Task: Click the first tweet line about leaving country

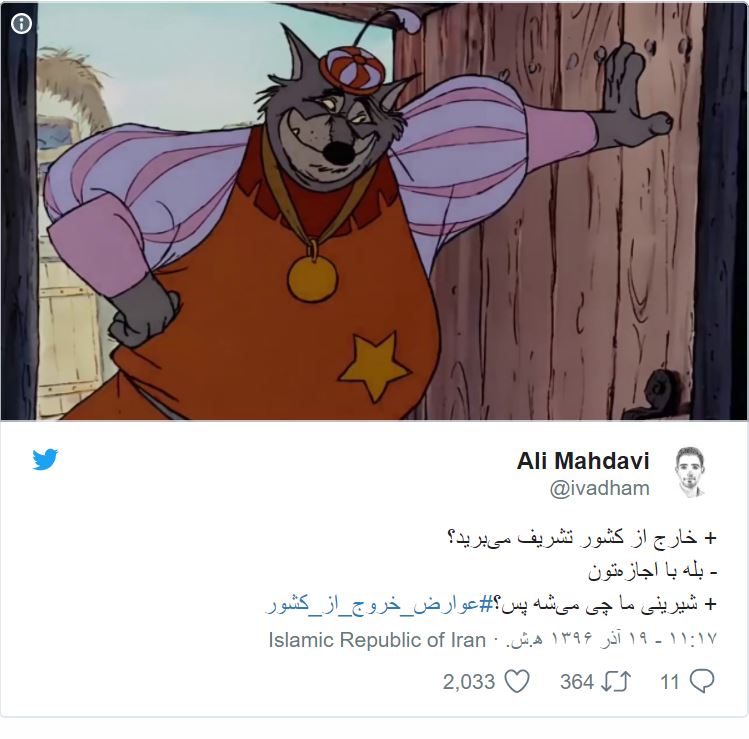Action: click(x=582, y=538)
